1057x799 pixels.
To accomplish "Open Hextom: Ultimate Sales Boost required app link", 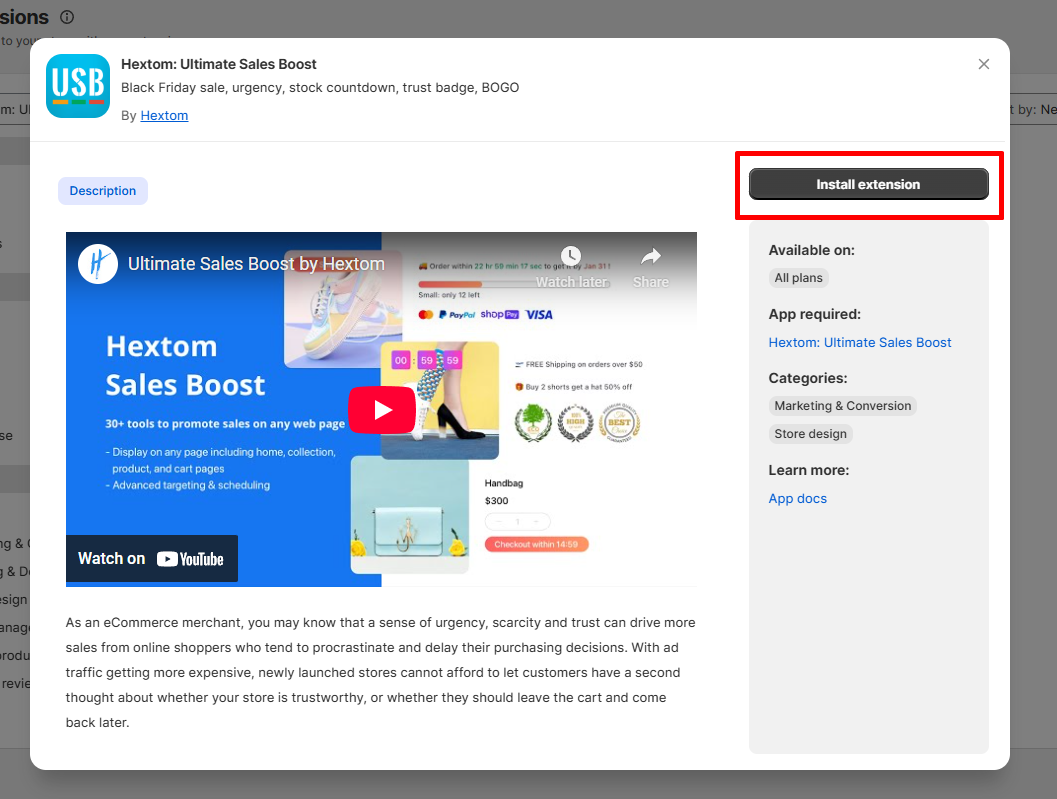I will coord(860,342).
